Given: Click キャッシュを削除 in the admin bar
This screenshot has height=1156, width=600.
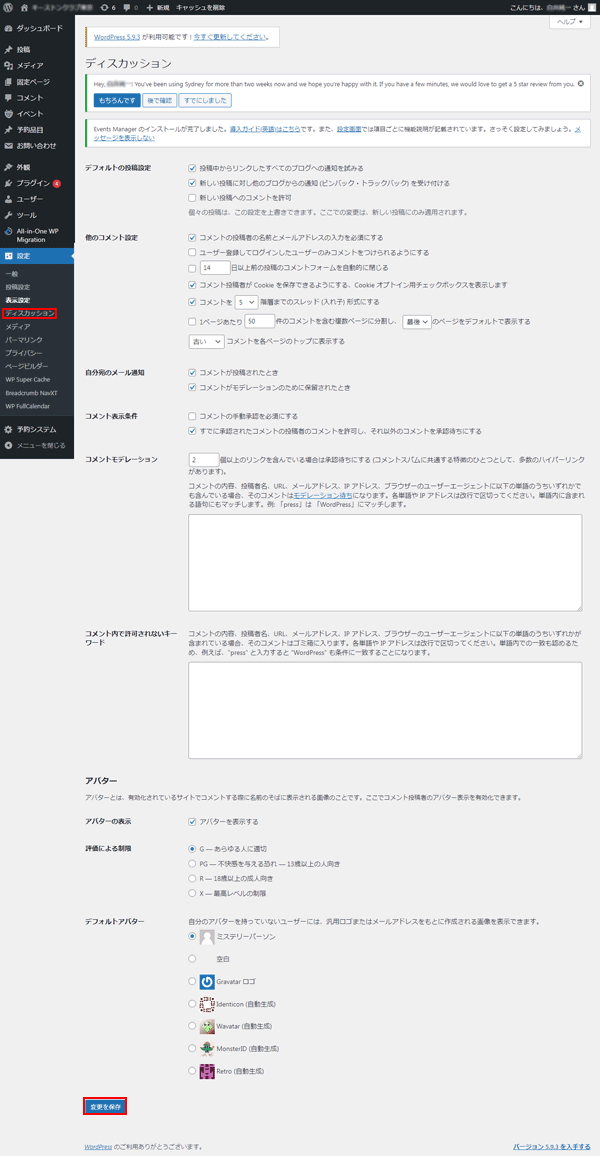Looking at the screenshot, I should pos(200,7).
